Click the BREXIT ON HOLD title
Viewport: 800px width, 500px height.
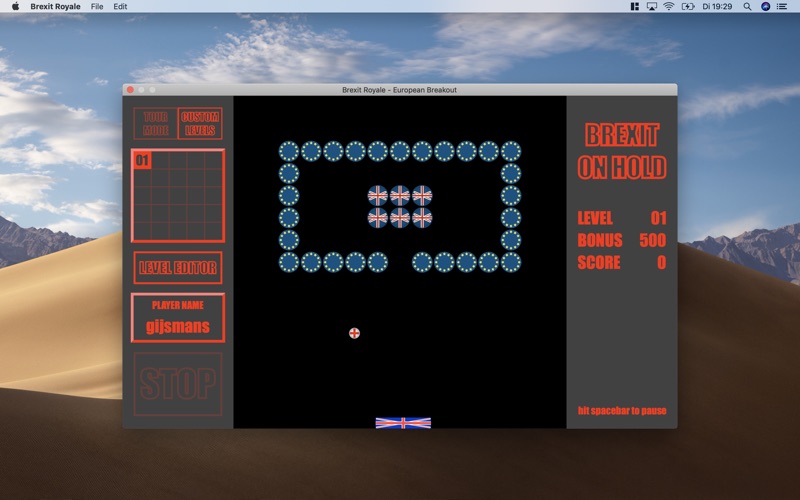pos(622,151)
